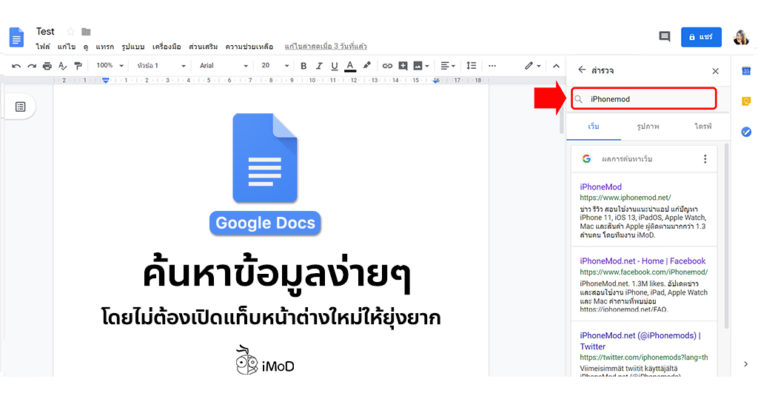
Task: Open web results three-dot menu
Action: tap(705, 159)
